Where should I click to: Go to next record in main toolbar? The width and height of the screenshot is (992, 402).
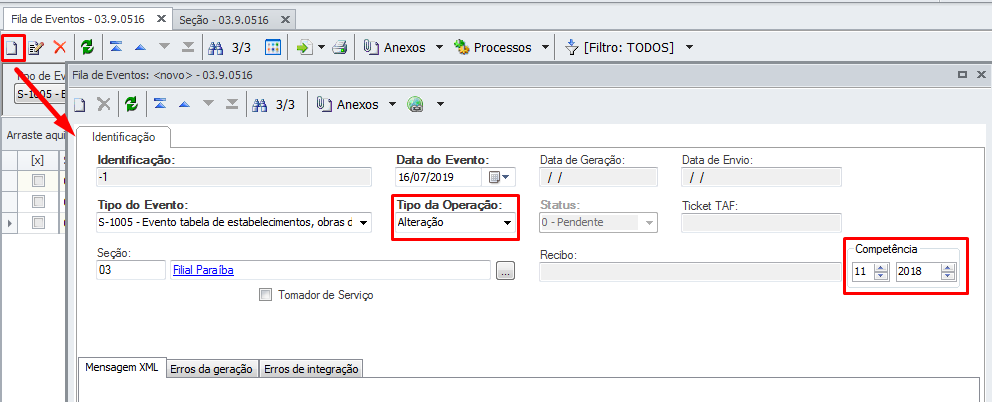pos(164,47)
